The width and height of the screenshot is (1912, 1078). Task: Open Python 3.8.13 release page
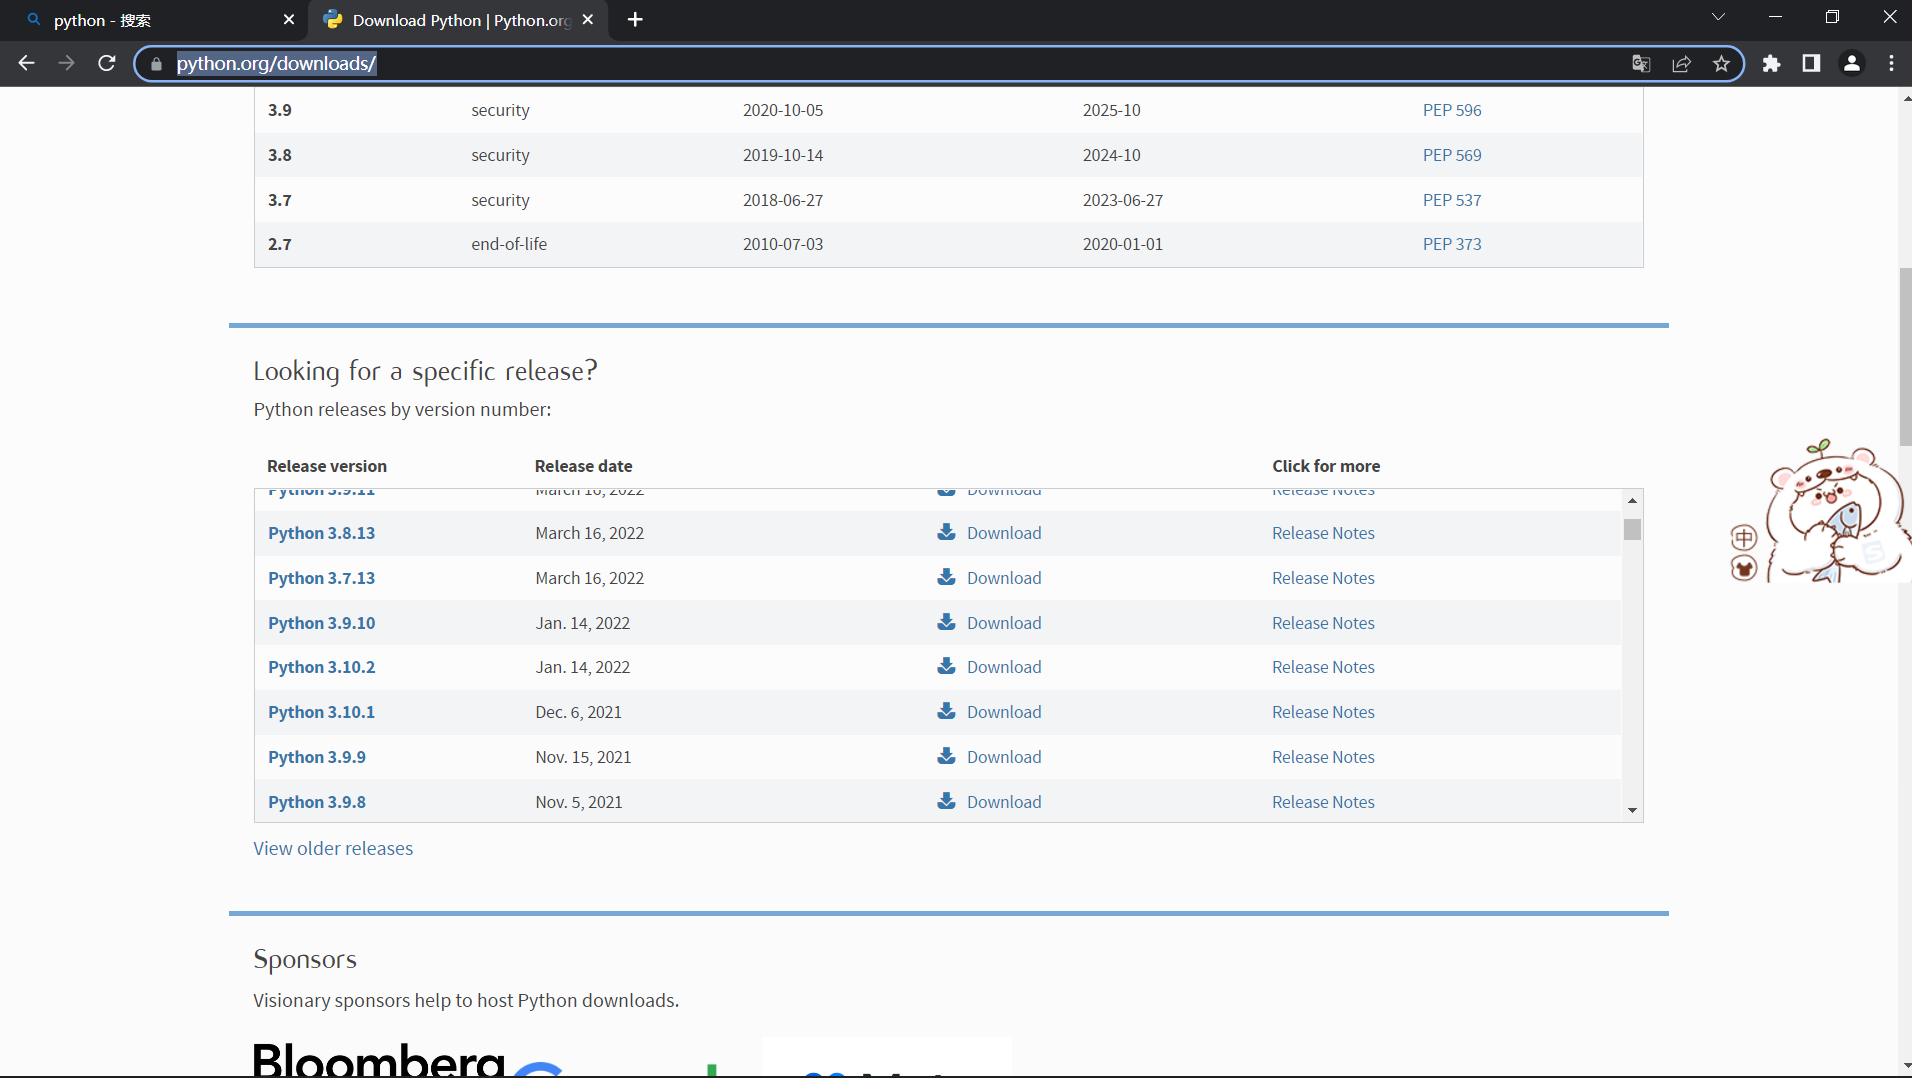(321, 533)
